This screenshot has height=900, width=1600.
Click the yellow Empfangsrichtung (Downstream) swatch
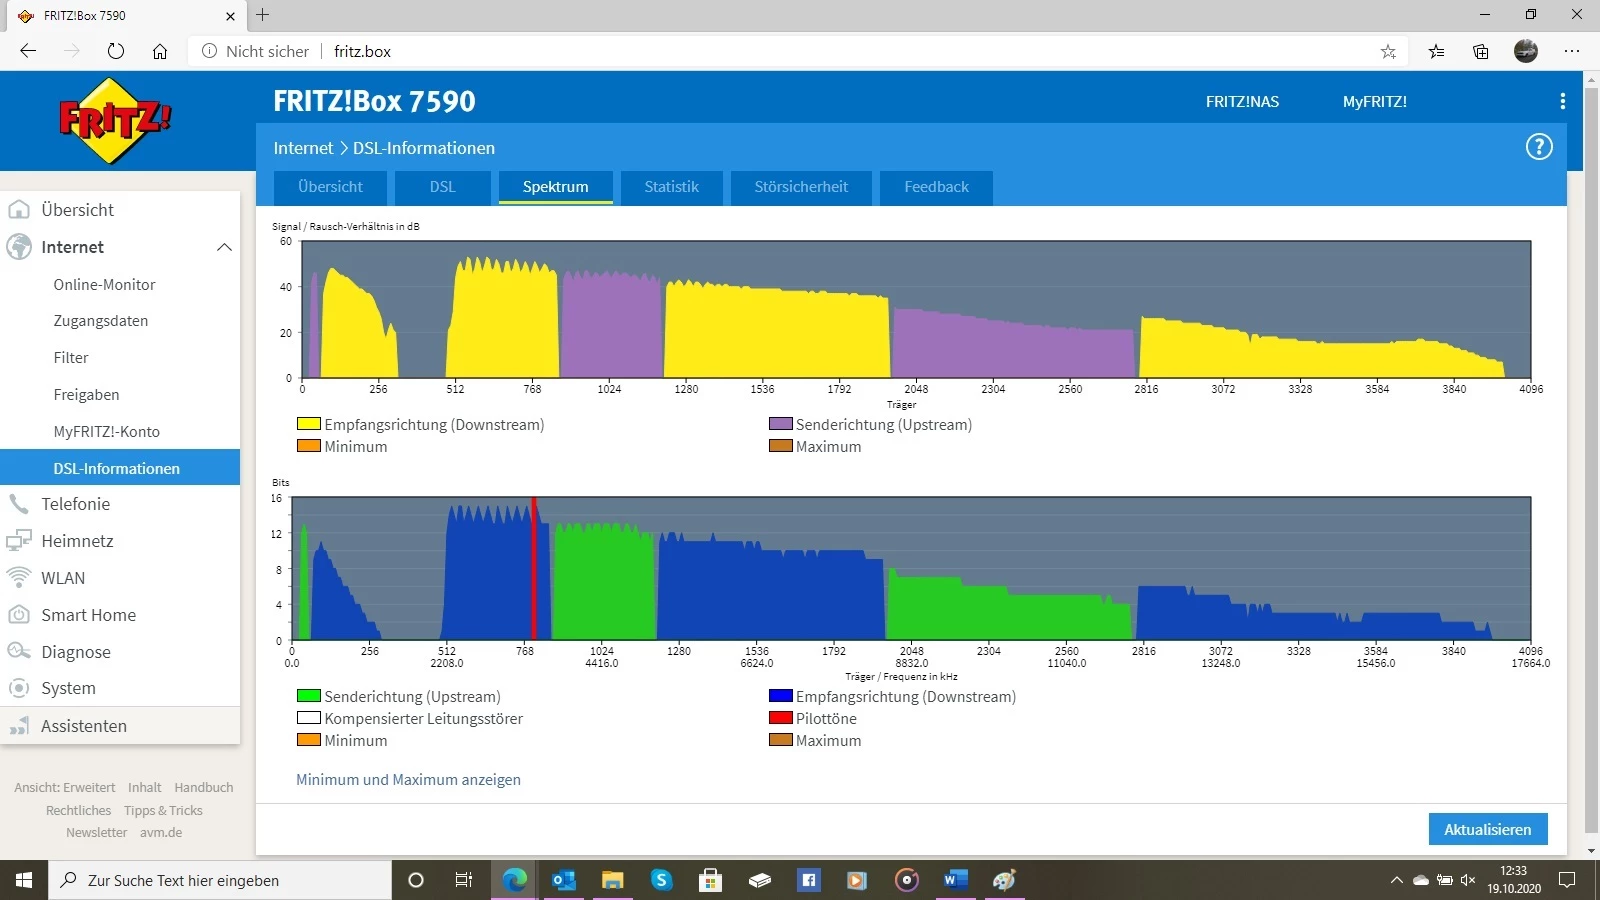pos(308,424)
